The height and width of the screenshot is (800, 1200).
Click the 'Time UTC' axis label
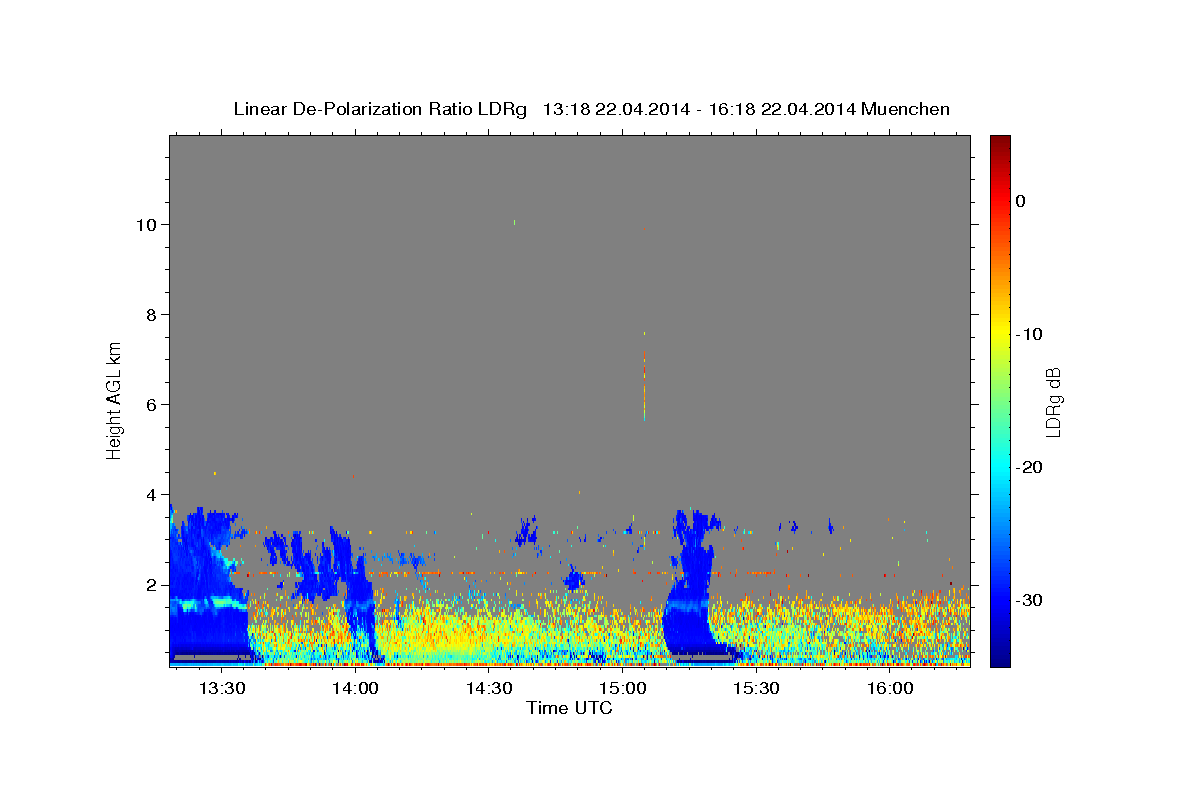coord(569,708)
